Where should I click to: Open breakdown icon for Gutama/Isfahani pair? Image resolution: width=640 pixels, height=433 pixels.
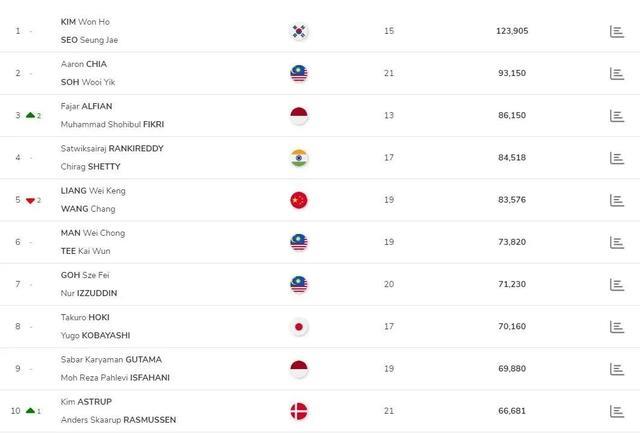[616, 368]
